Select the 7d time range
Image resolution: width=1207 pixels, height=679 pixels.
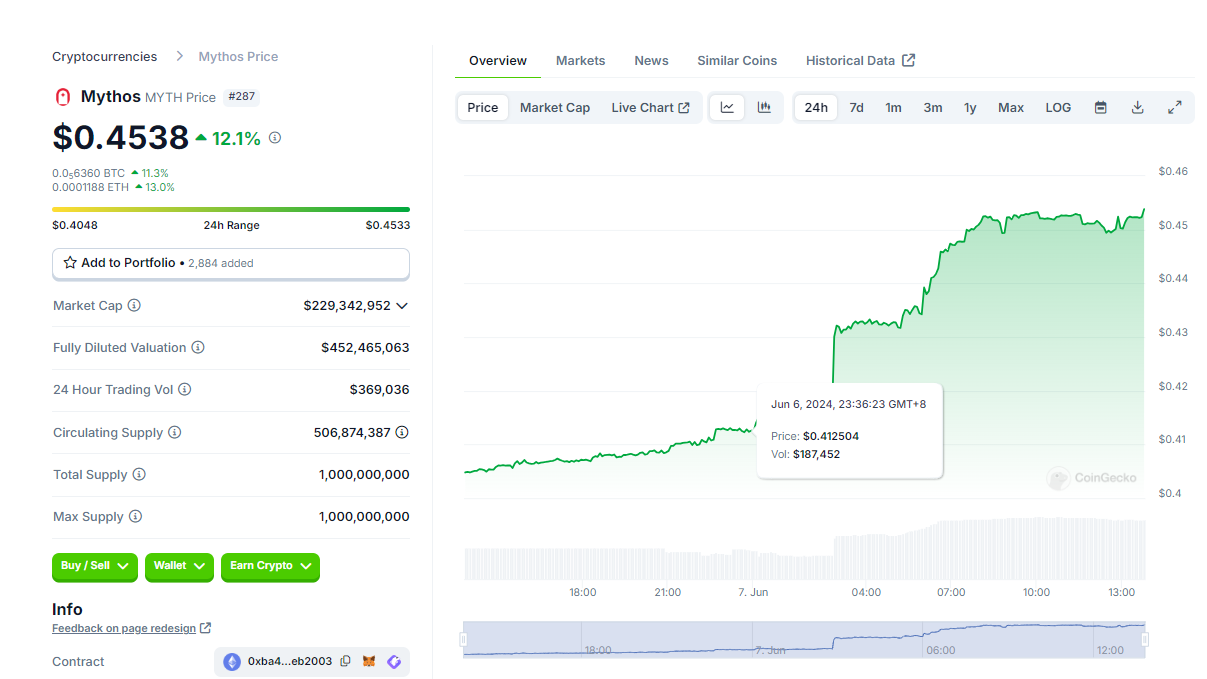856,108
